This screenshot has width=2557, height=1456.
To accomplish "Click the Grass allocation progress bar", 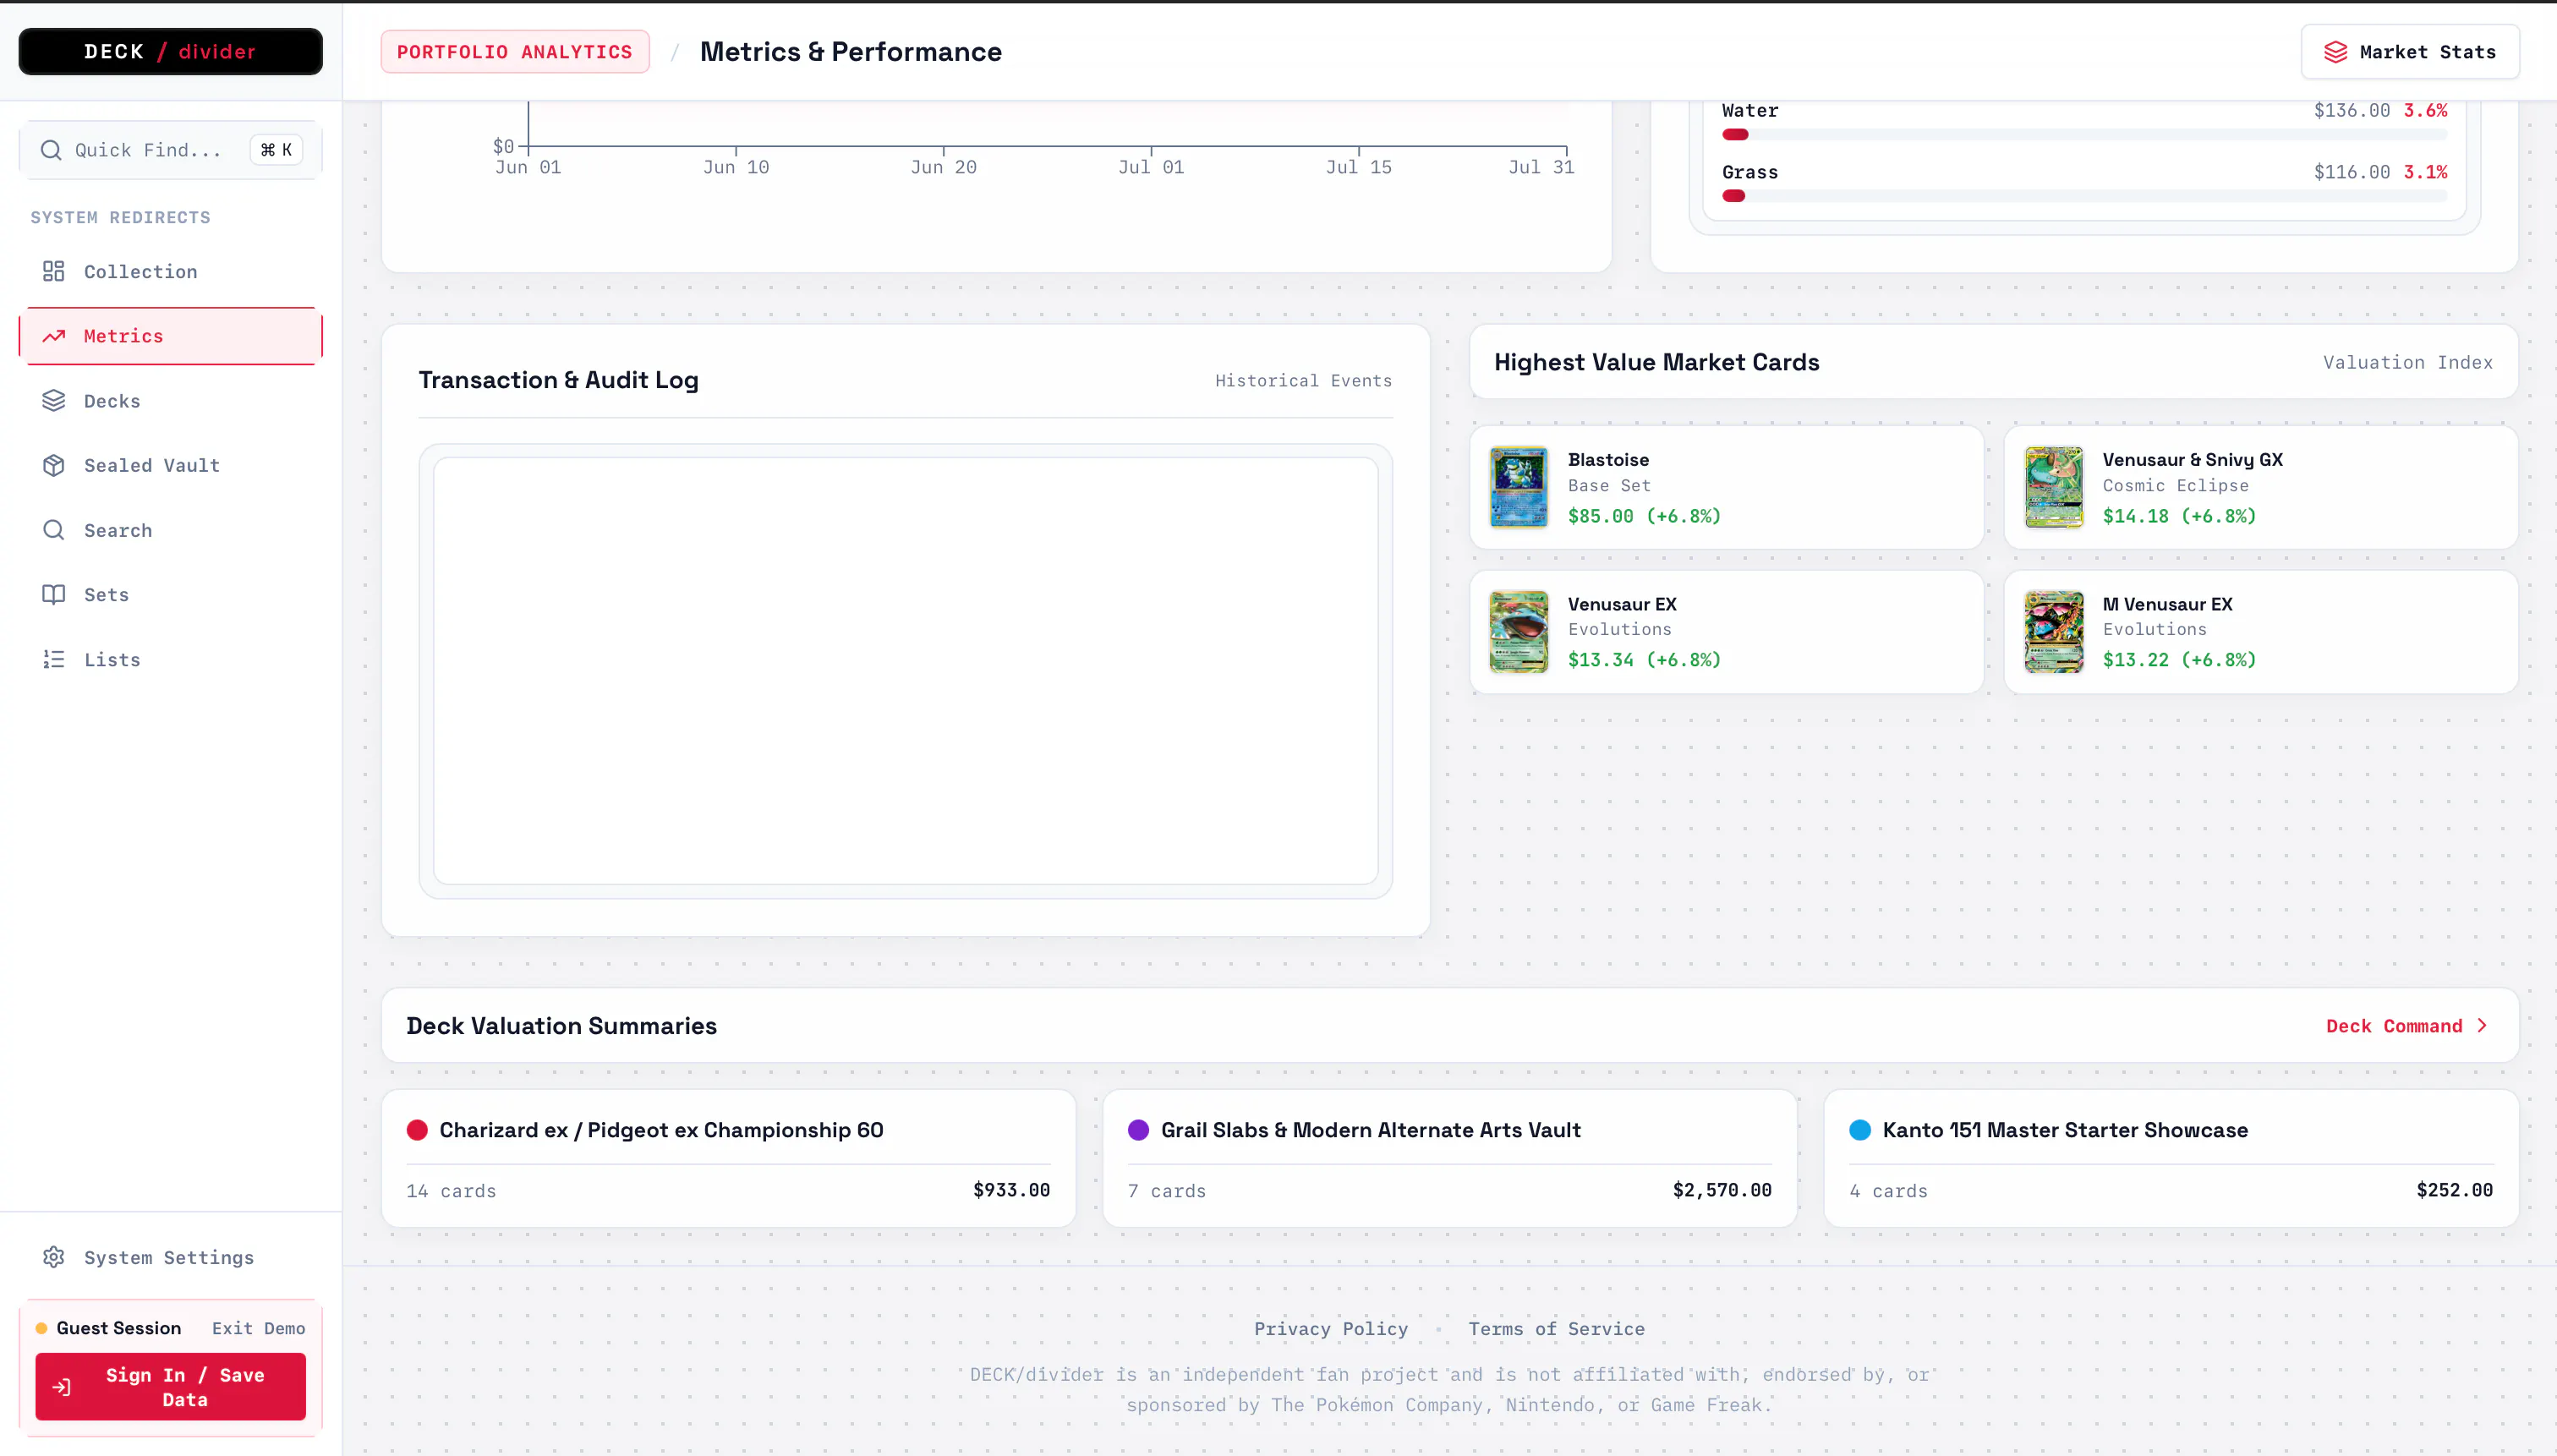I will 2084,196.
